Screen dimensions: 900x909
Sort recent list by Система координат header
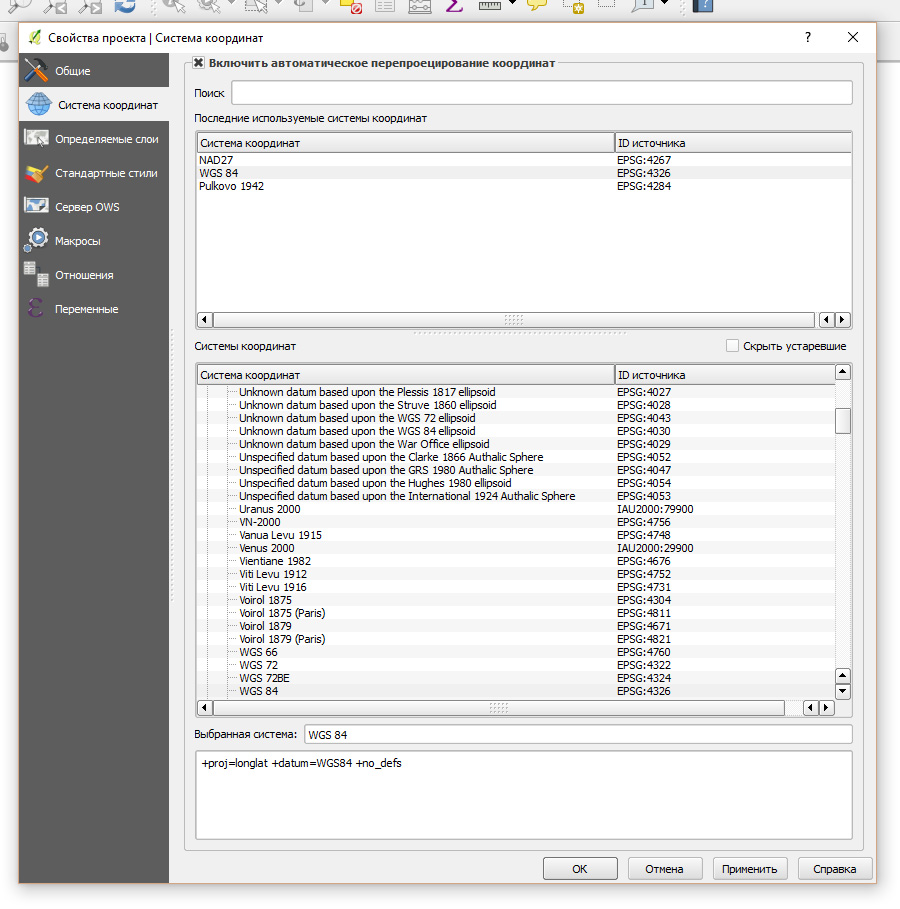coord(405,143)
